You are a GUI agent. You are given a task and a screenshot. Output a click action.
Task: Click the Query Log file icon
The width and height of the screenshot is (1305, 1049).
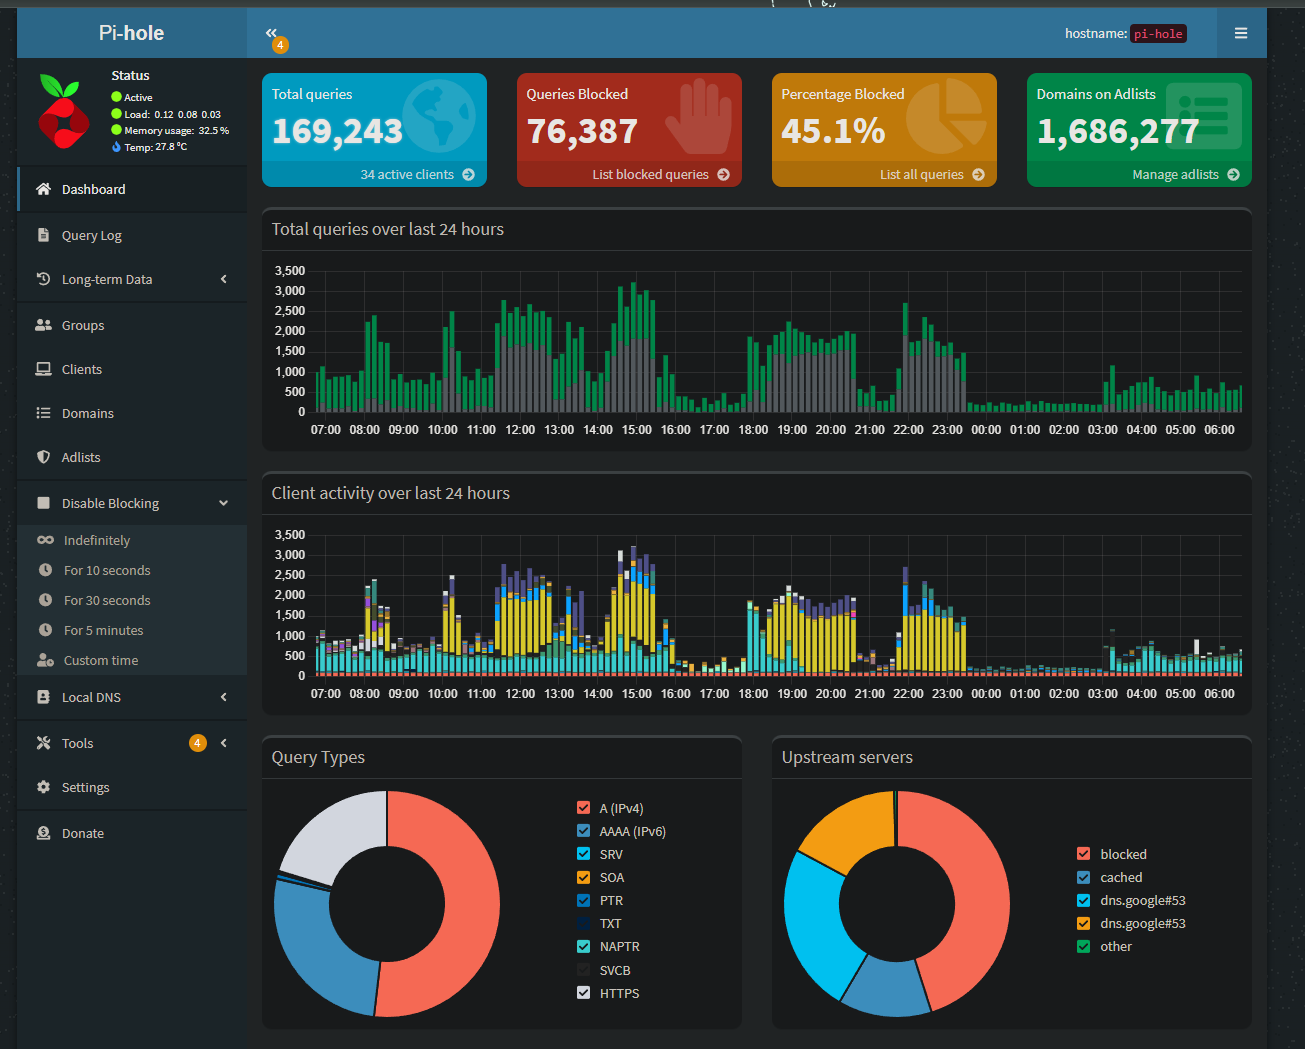point(43,235)
